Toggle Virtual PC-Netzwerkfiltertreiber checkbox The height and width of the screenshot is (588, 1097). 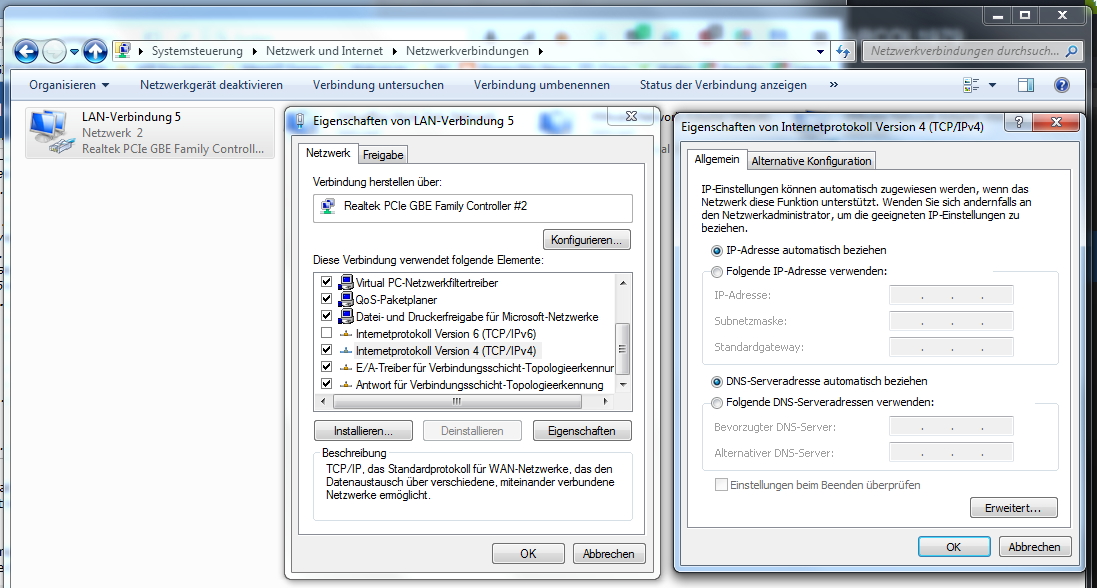(x=326, y=282)
